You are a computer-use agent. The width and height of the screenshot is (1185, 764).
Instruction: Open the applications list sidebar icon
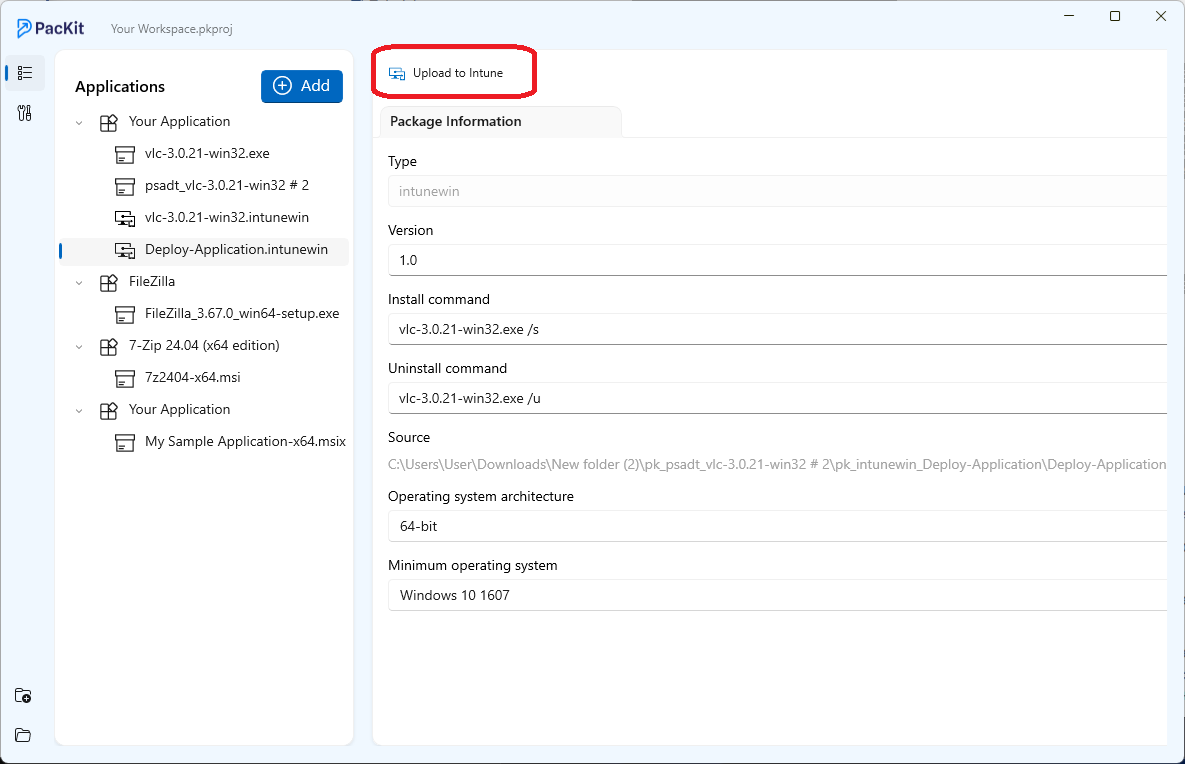(x=25, y=73)
